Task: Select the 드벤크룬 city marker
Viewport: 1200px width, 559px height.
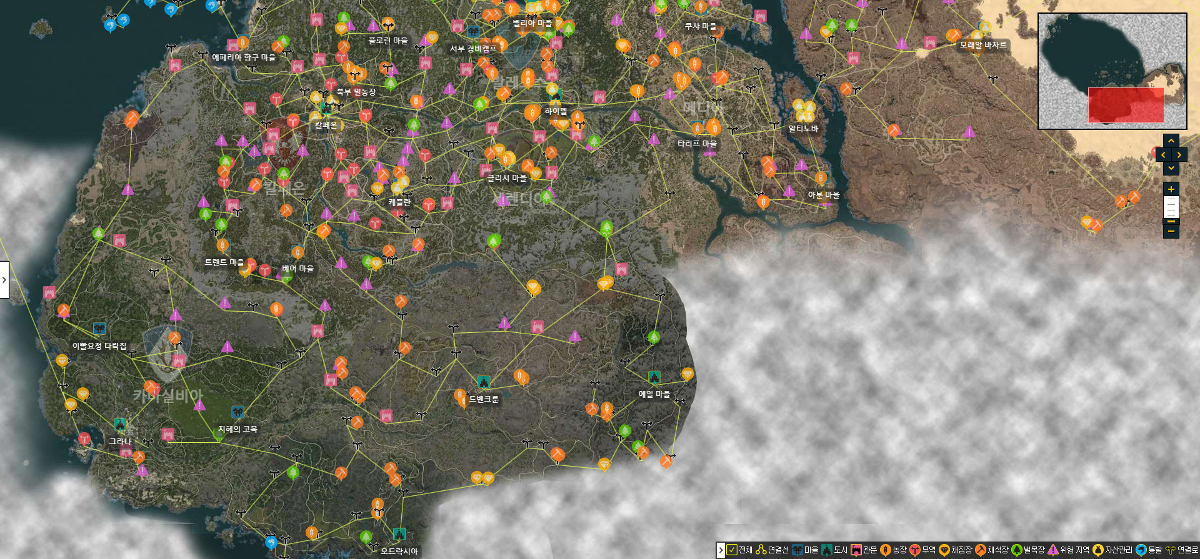Action: point(484,382)
